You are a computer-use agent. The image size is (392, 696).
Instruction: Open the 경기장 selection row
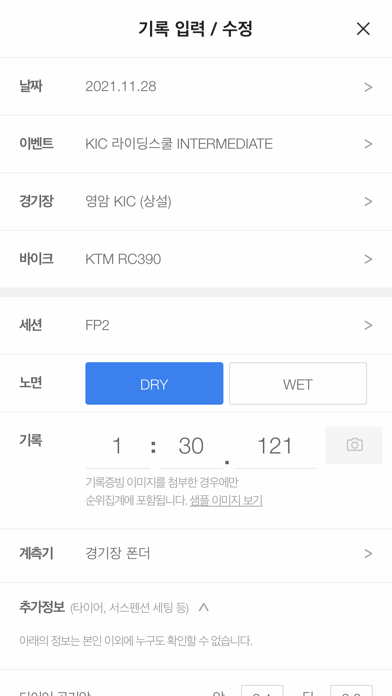(196, 202)
